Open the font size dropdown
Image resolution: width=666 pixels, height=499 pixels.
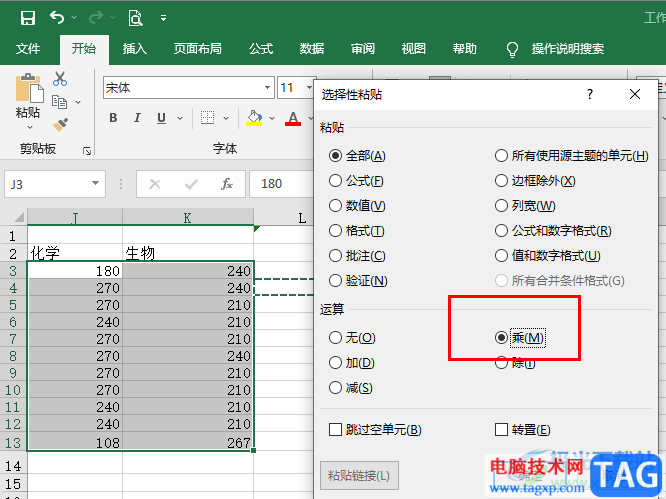[309, 88]
